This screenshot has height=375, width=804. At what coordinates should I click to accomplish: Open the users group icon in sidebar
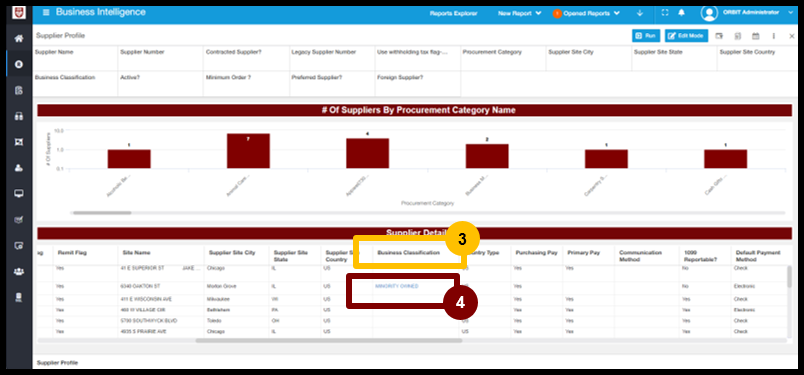[x=19, y=271]
